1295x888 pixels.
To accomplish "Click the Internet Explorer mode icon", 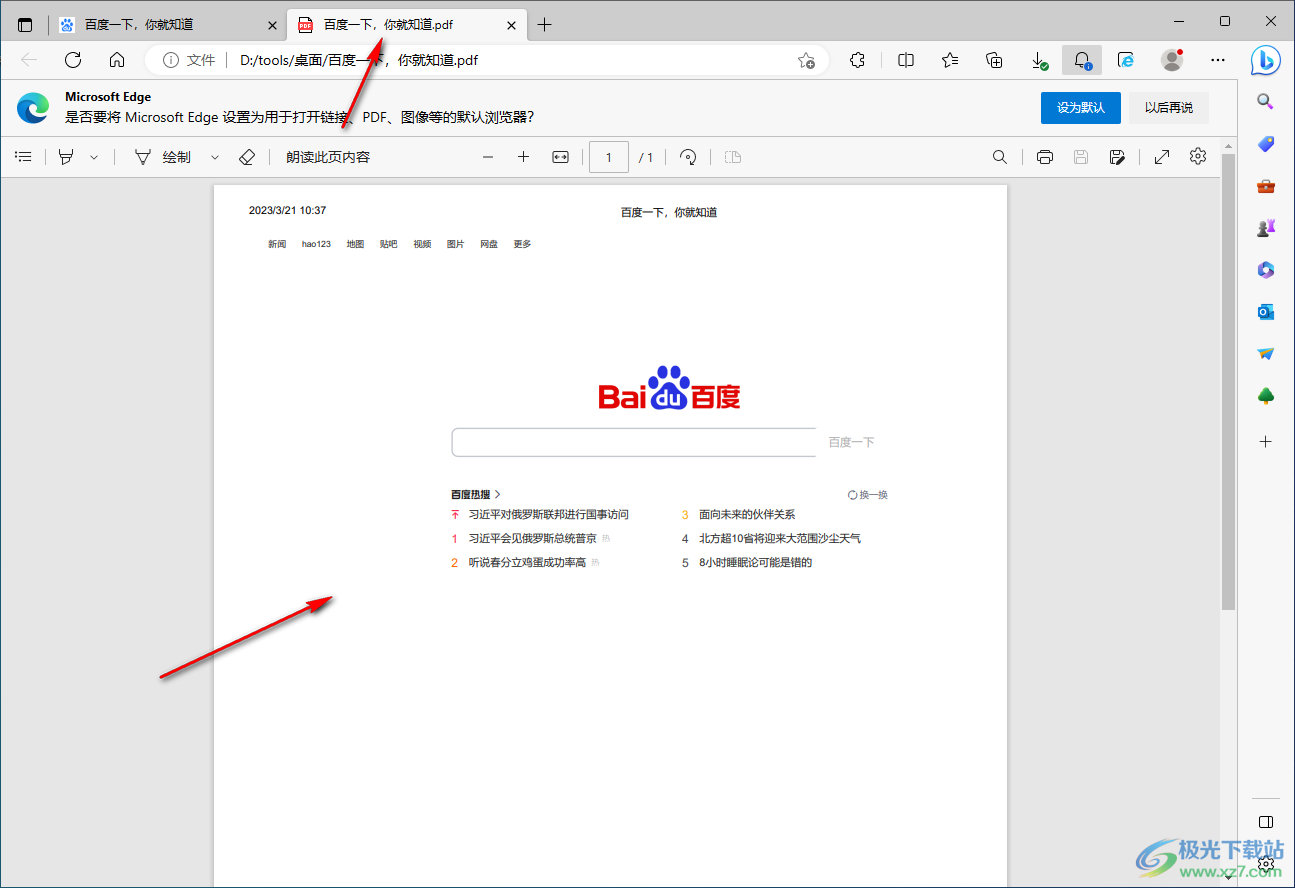I will coord(1126,60).
